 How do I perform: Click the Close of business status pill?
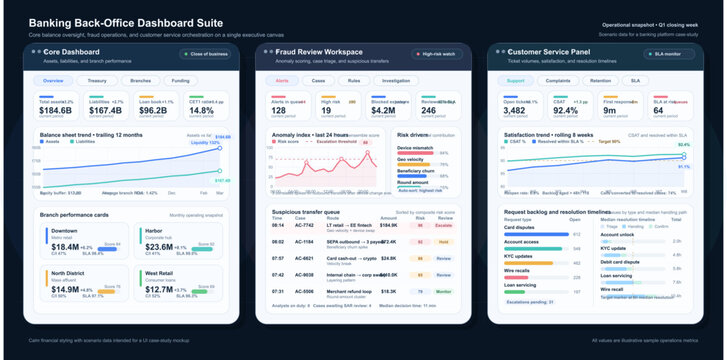205,54
